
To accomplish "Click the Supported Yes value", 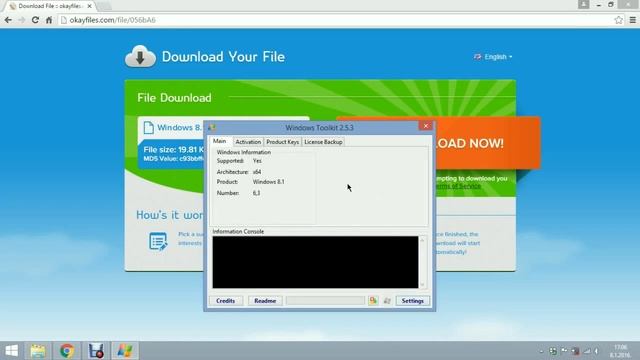I will click(x=257, y=161).
